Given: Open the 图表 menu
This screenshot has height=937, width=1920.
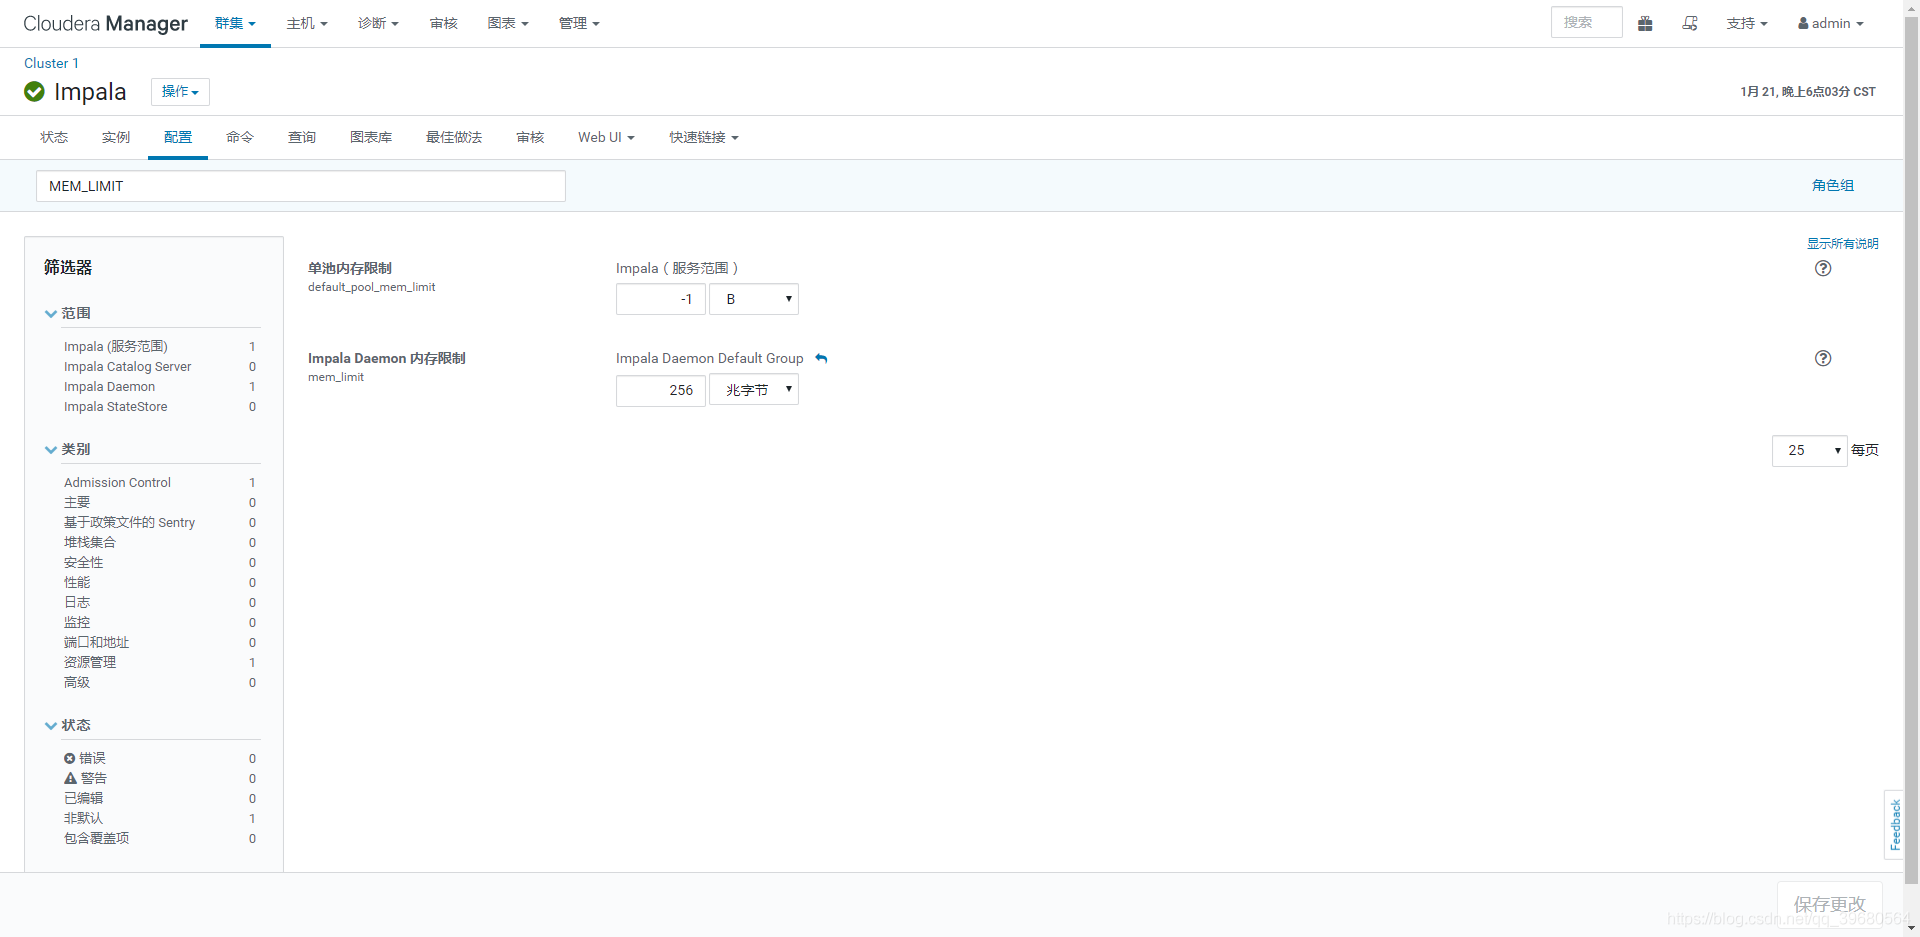Looking at the screenshot, I should 508,23.
